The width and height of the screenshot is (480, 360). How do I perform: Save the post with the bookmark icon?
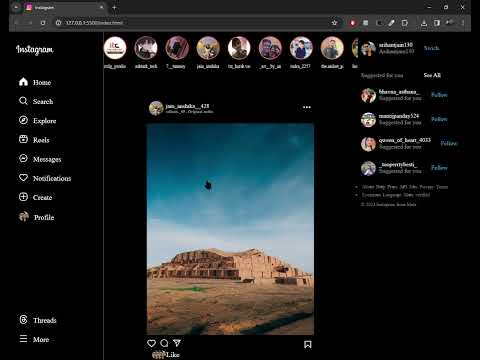(x=308, y=344)
